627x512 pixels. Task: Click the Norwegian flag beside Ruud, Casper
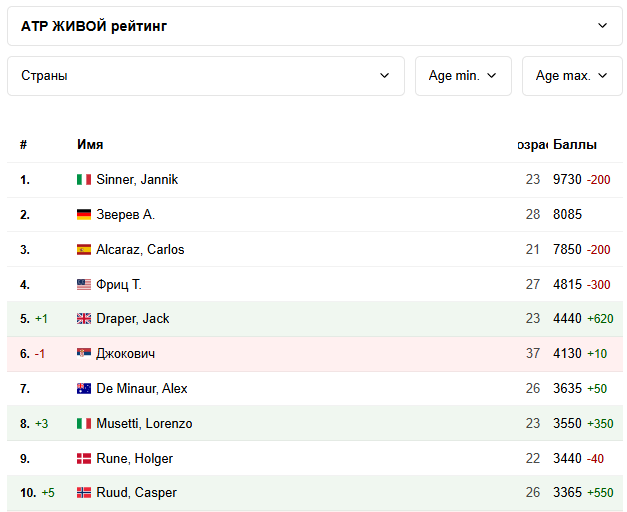[x=84, y=493]
